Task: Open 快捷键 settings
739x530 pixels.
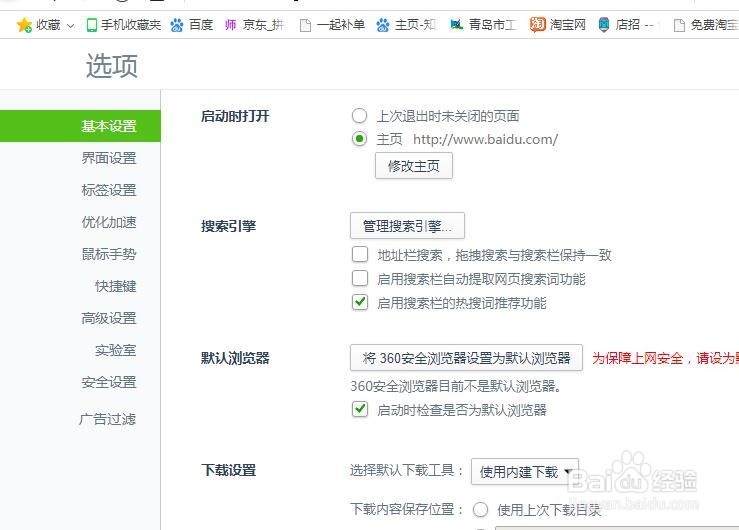Action: point(115,286)
